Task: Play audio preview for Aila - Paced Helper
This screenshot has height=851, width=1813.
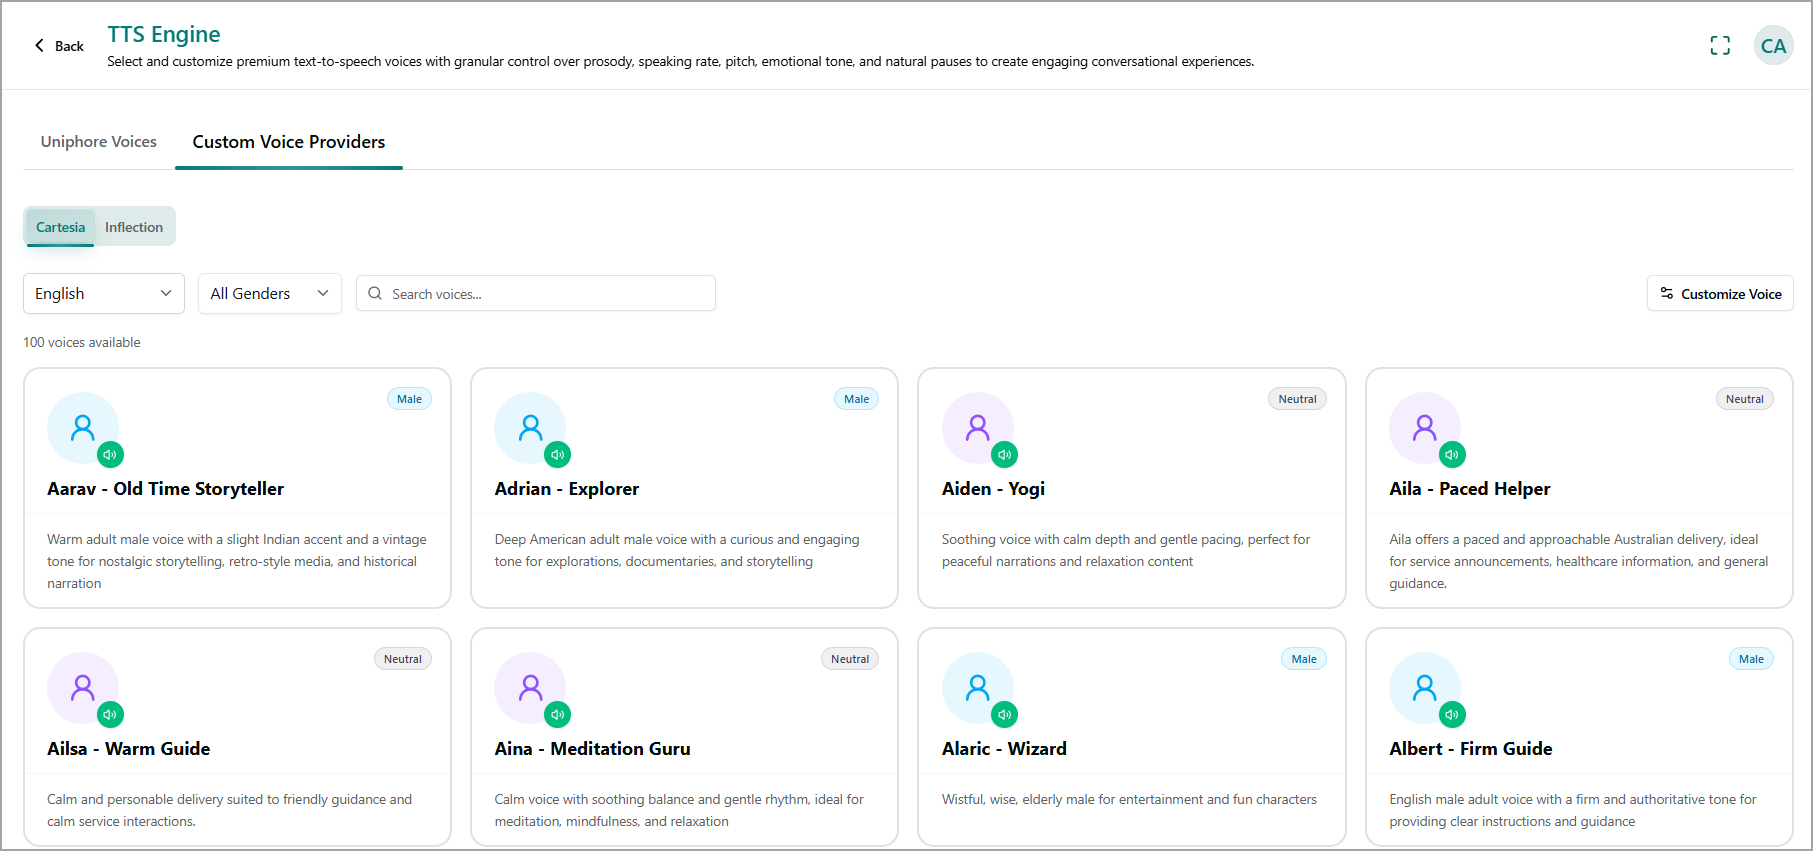Action: pyautogui.click(x=1452, y=455)
